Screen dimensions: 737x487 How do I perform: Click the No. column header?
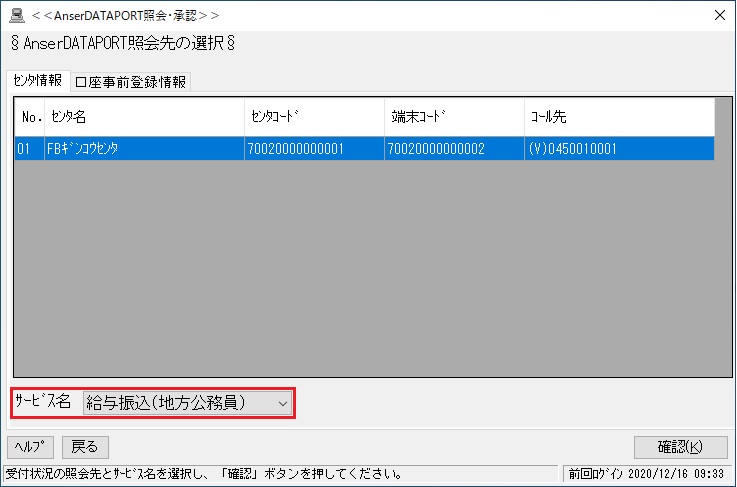30,117
